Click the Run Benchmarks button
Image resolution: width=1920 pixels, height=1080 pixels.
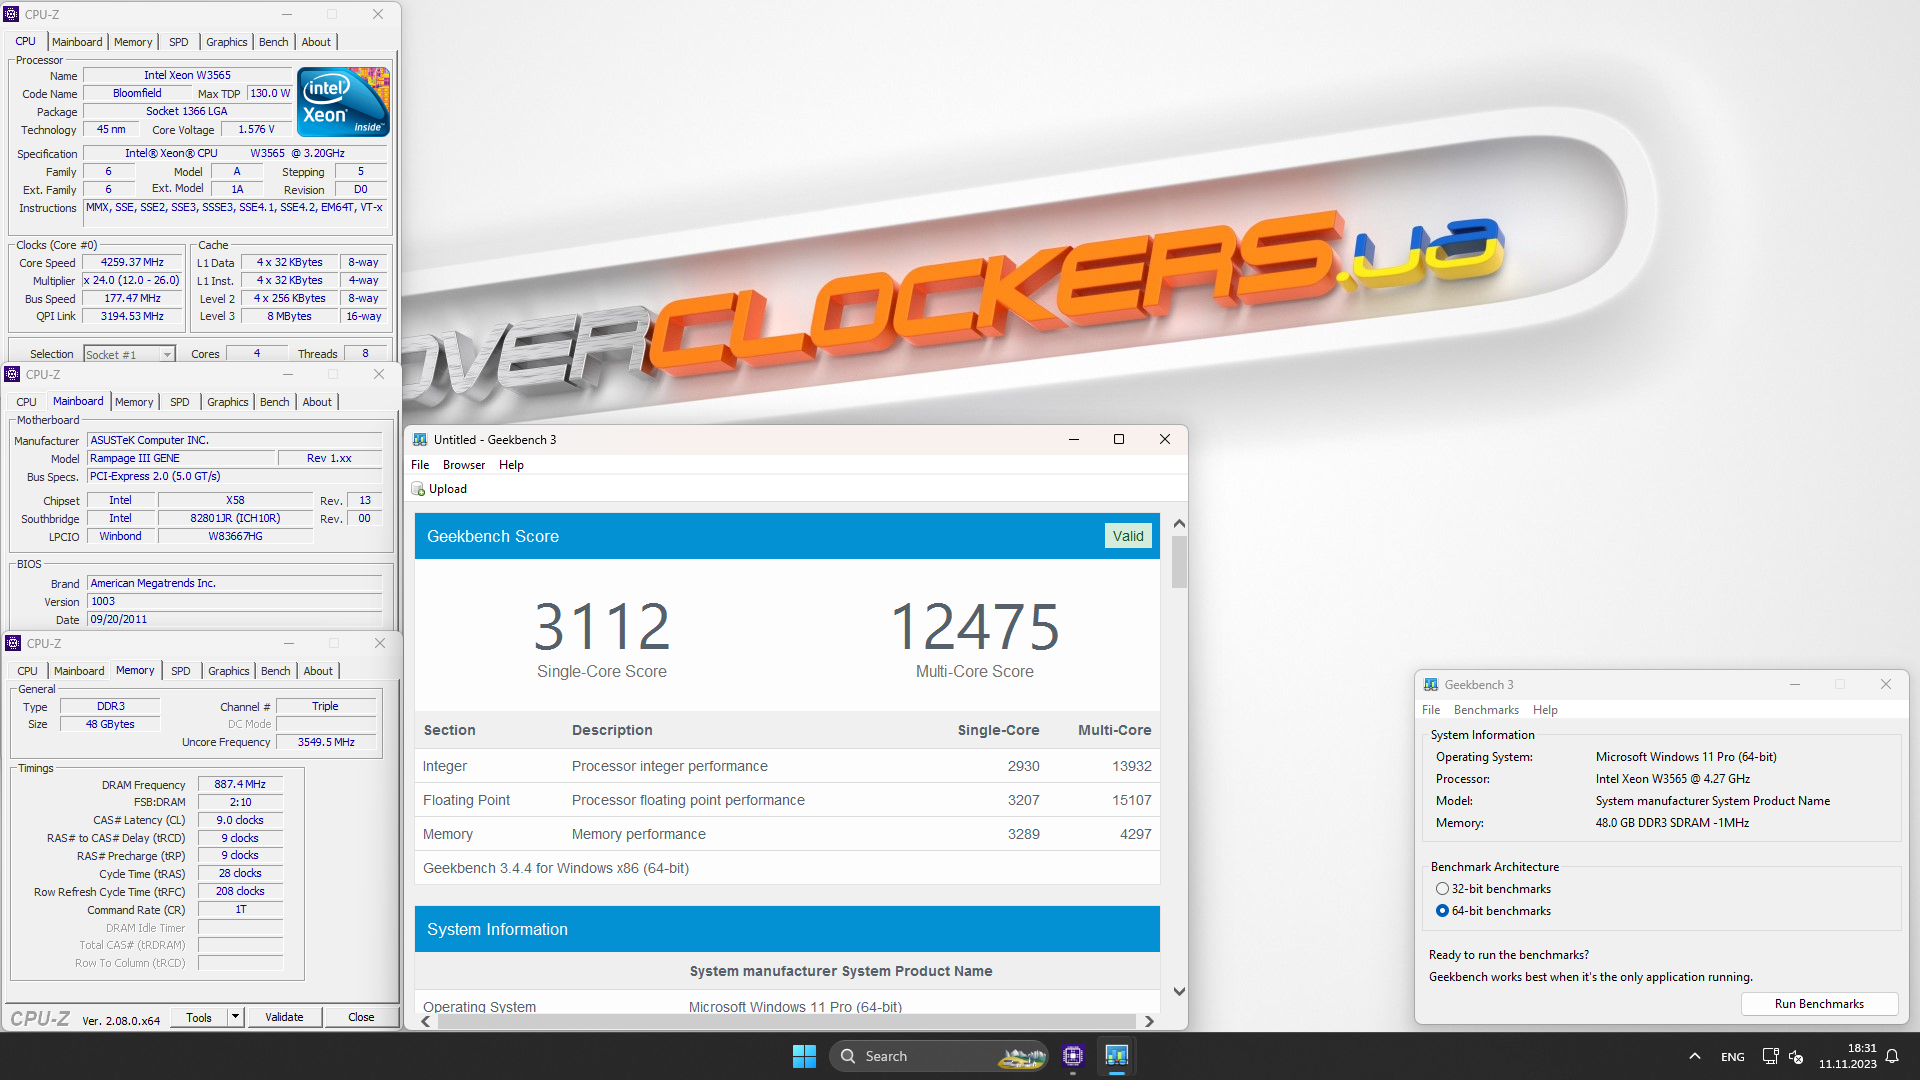point(1819,1004)
